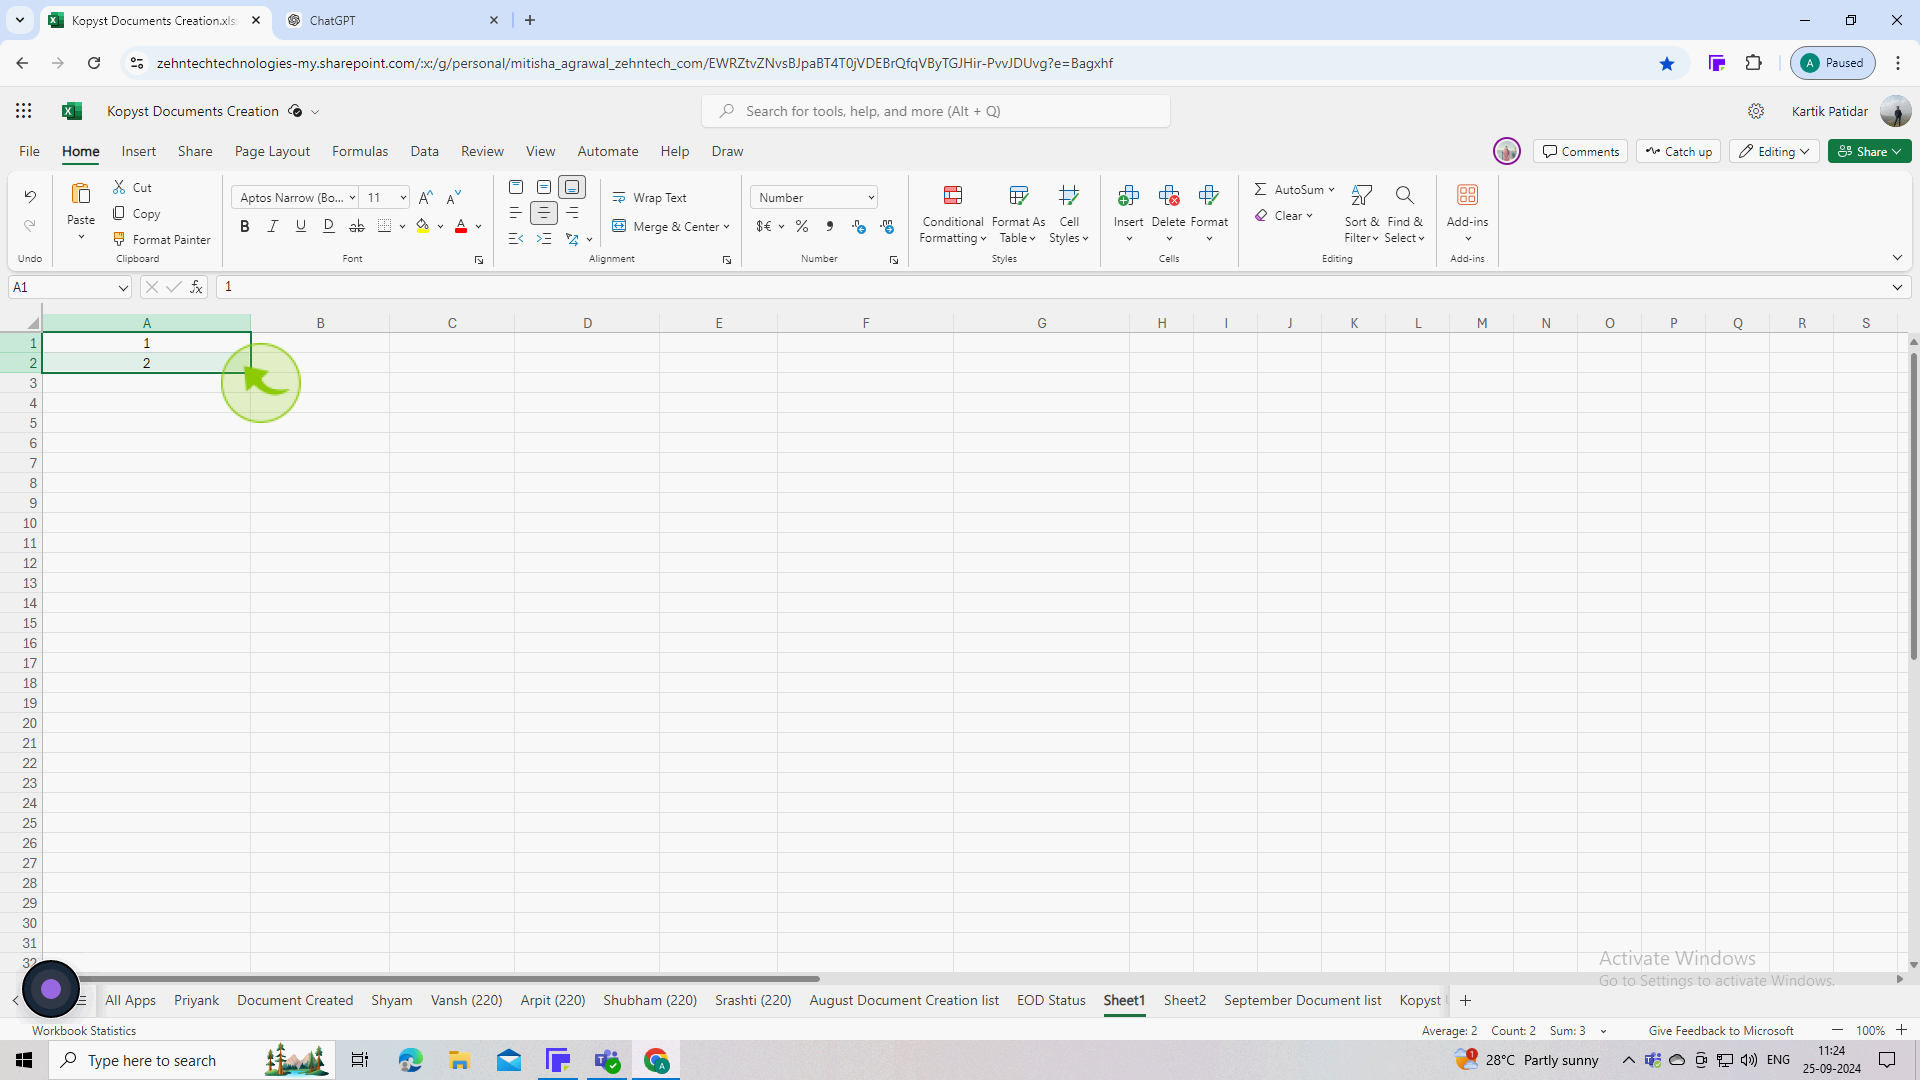Open the Number format dropdown
The image size is (1920, 1080).
pos(871,197)
